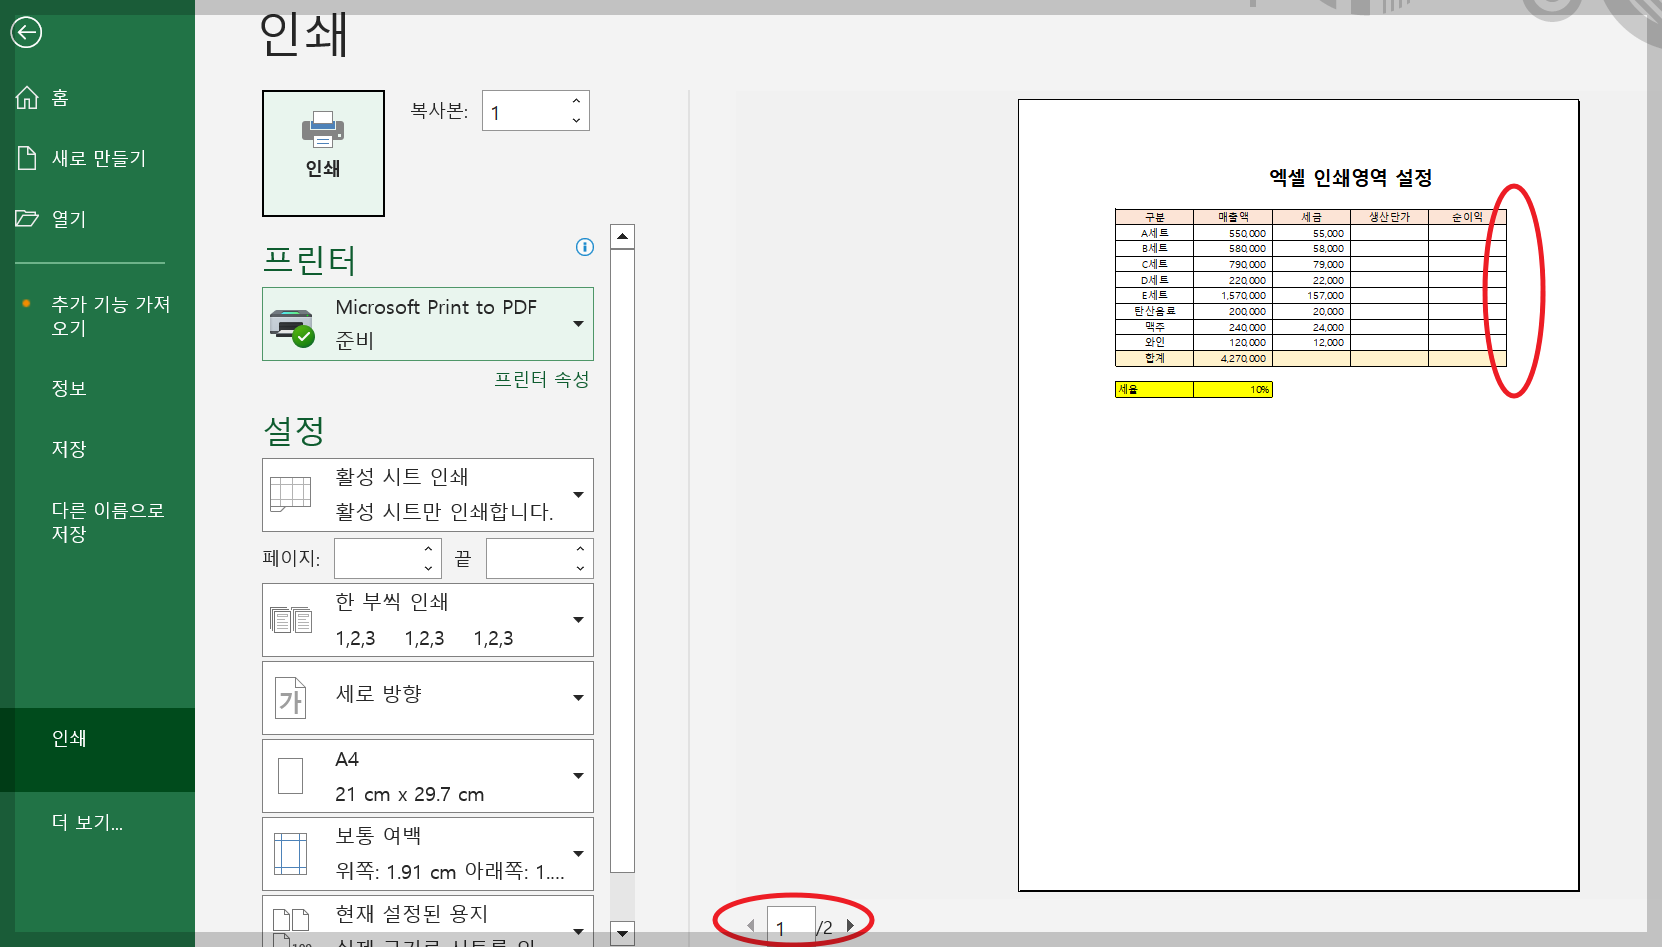Click the 새로 만들기 new document icon
Image resolution: width=1662 pixels, height=947 pixels.
pos(26,157)
